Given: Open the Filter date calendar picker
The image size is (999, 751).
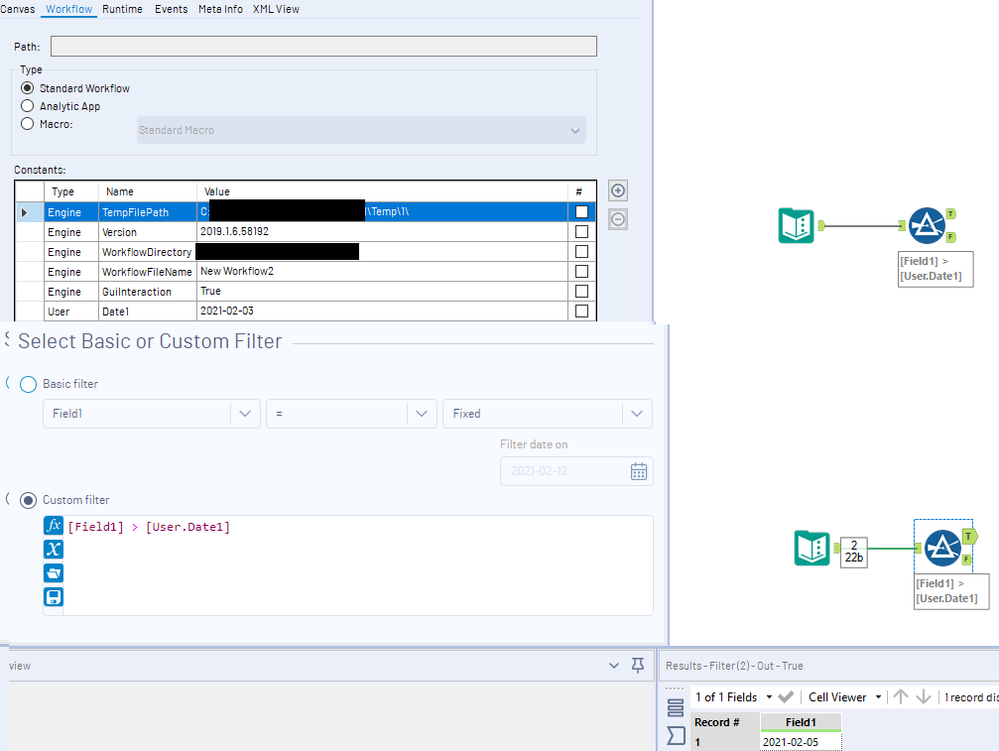Looking at the screenshot, I should pyautogui.click(x=638, y=471).
